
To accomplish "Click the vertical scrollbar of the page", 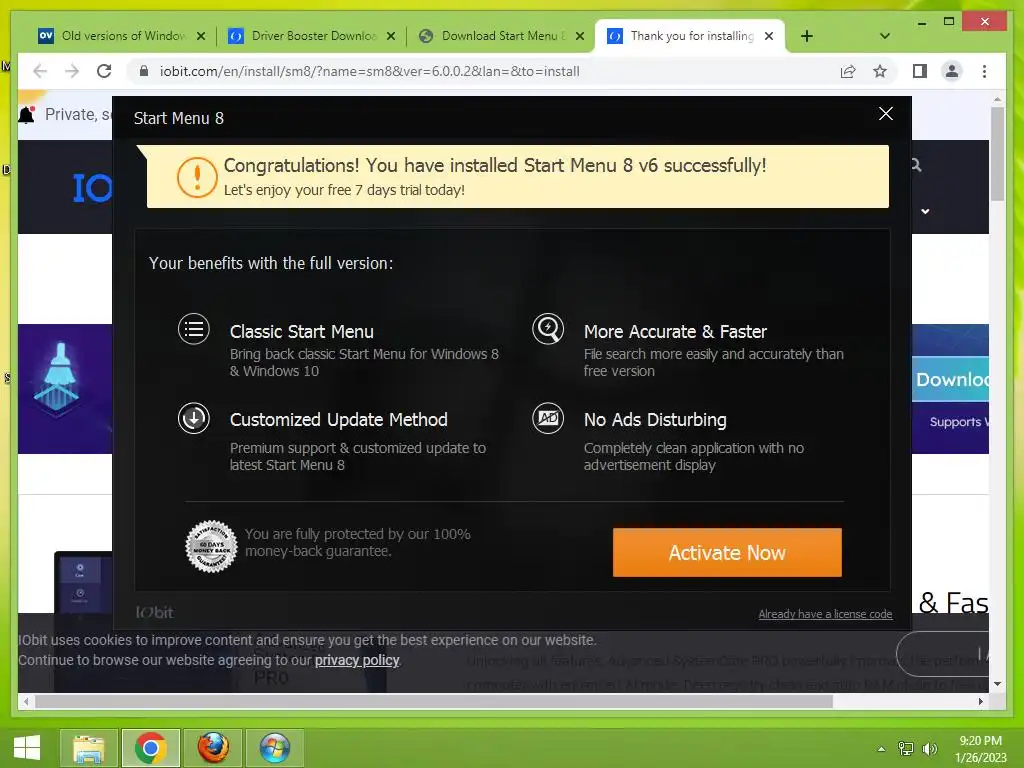I will click(997, 154).
